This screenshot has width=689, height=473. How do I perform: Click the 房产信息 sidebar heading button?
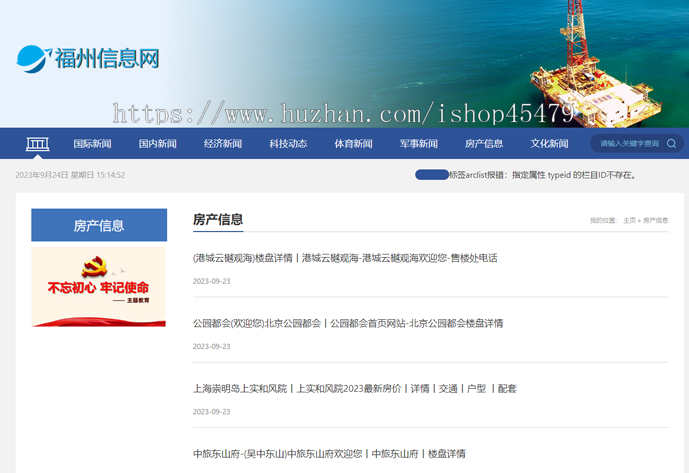[99, 225]
